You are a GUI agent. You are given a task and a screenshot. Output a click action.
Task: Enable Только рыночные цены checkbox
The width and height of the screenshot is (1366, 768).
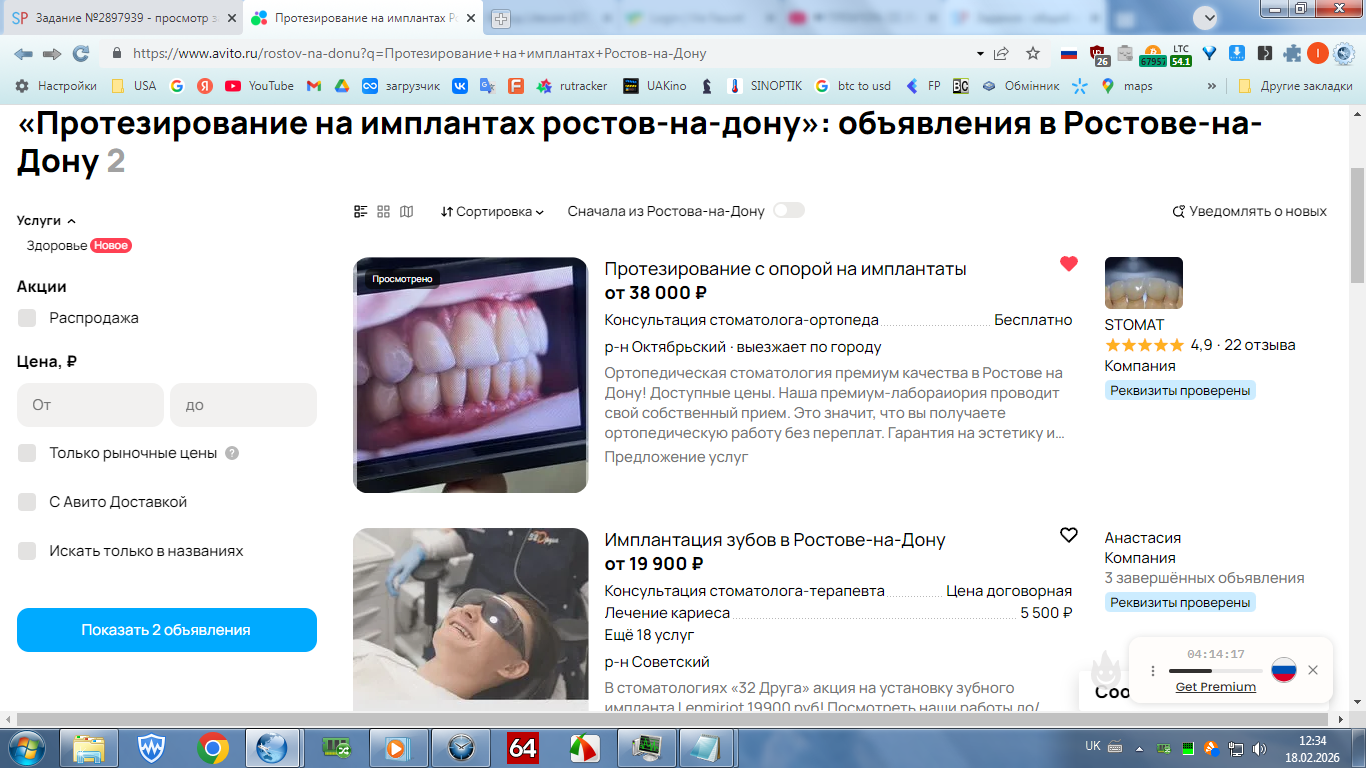27,453
